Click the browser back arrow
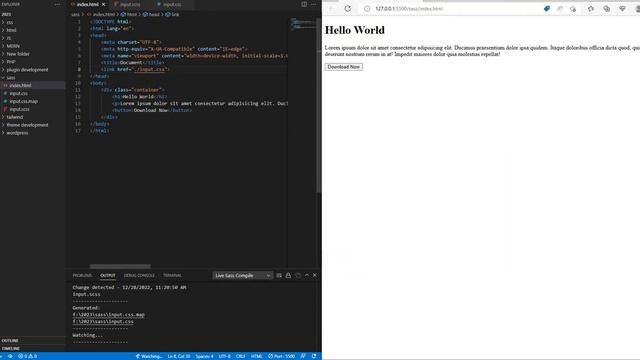Image resolution: width=640 pixels, height=360 pixels. [x=331, y=9]
